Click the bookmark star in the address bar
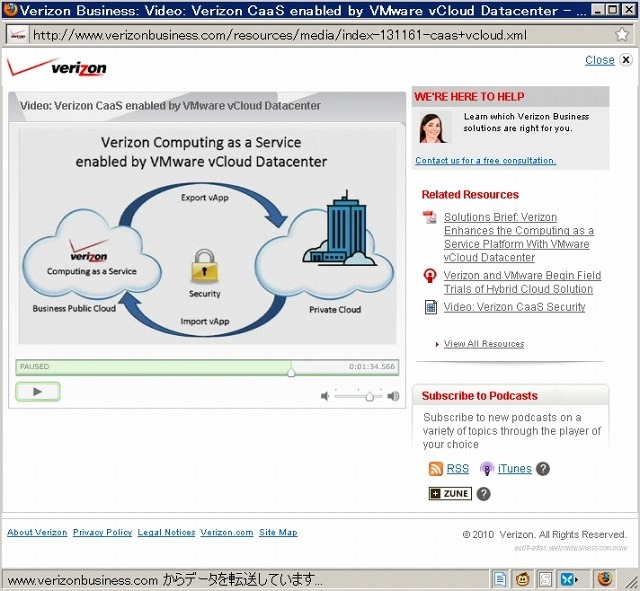 pyautogui.click(x=622, y=35)
